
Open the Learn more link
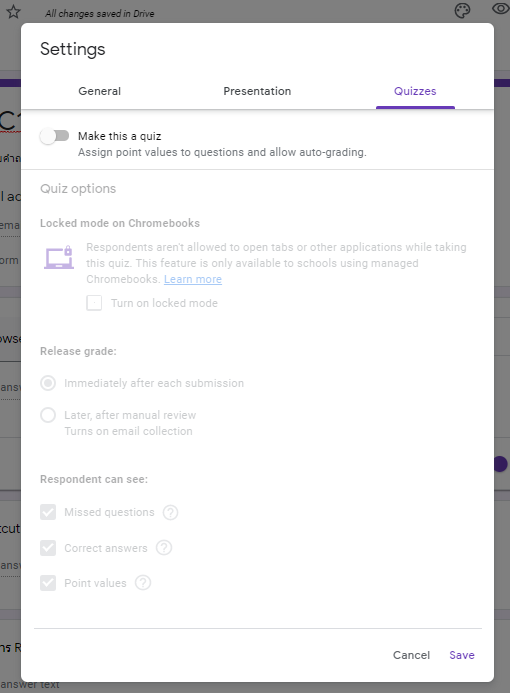193,279
